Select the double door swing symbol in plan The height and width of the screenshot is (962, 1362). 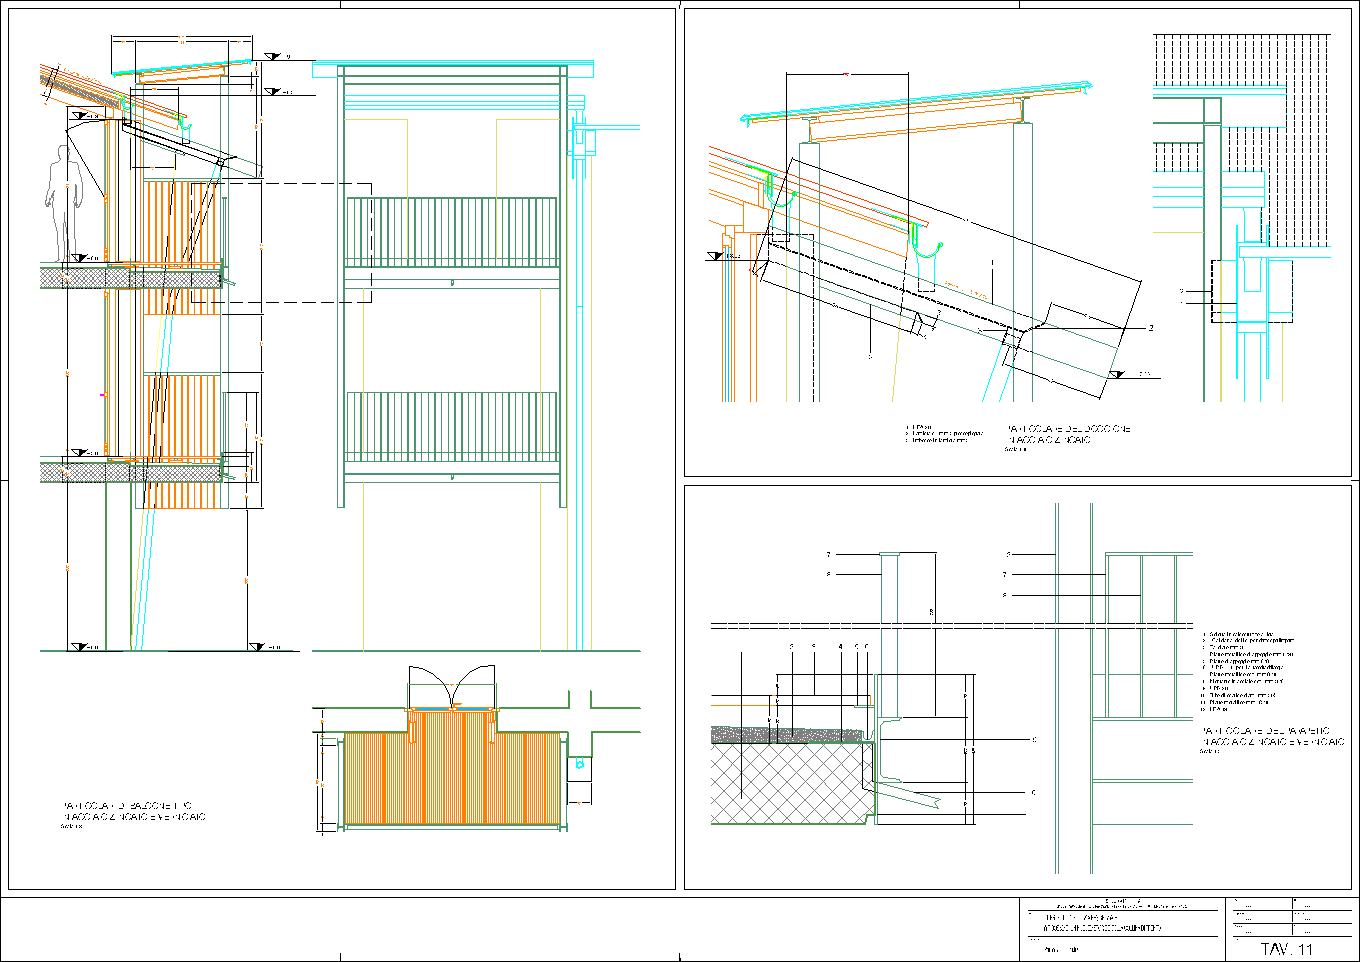(452, 687)
